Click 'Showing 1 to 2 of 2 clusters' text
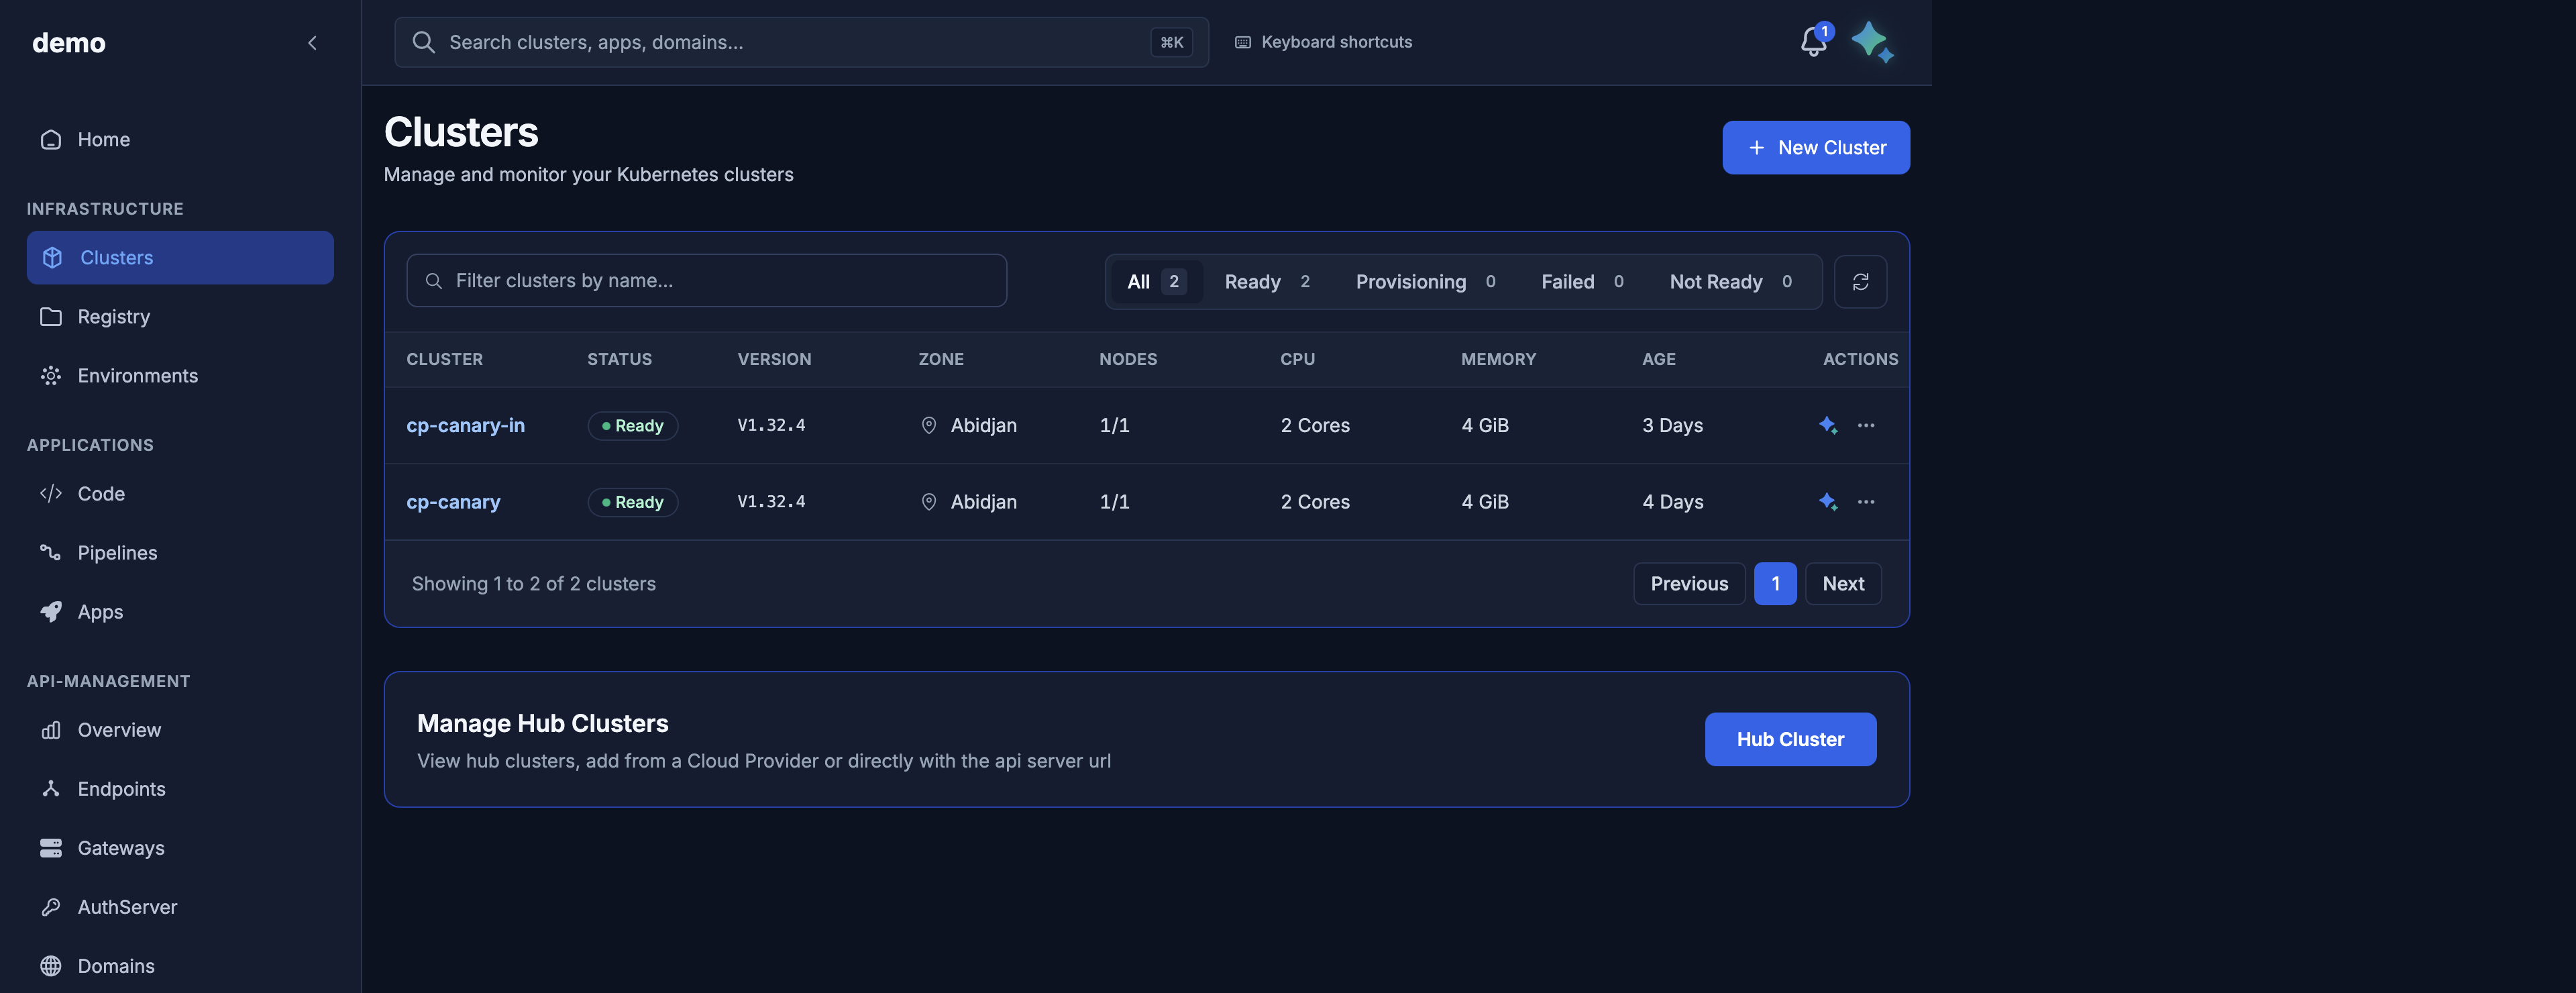 (x=533, y=583)
